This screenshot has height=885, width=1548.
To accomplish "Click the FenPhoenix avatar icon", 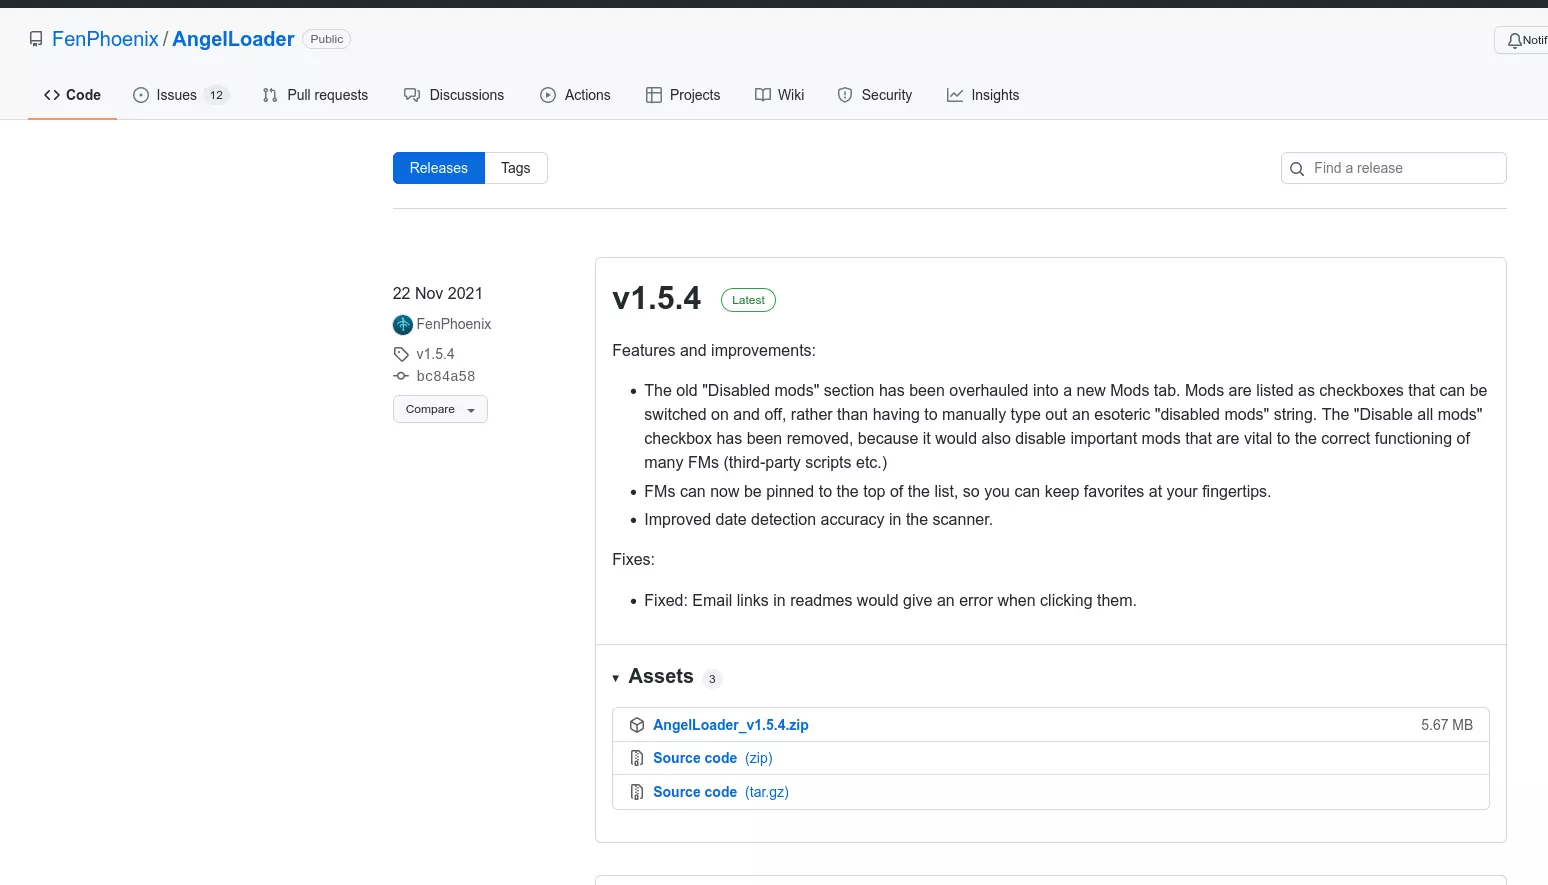I will click(403, 325).
